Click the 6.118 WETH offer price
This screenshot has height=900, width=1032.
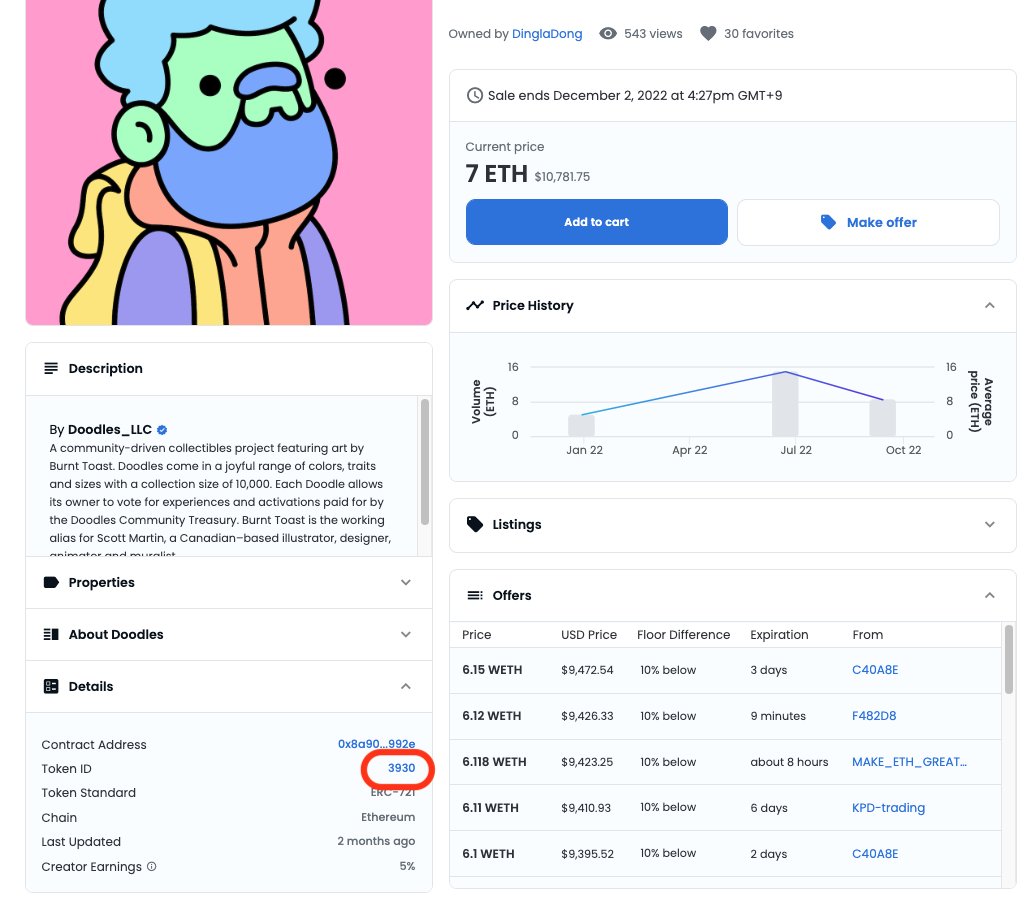click(x=494, y=762)
